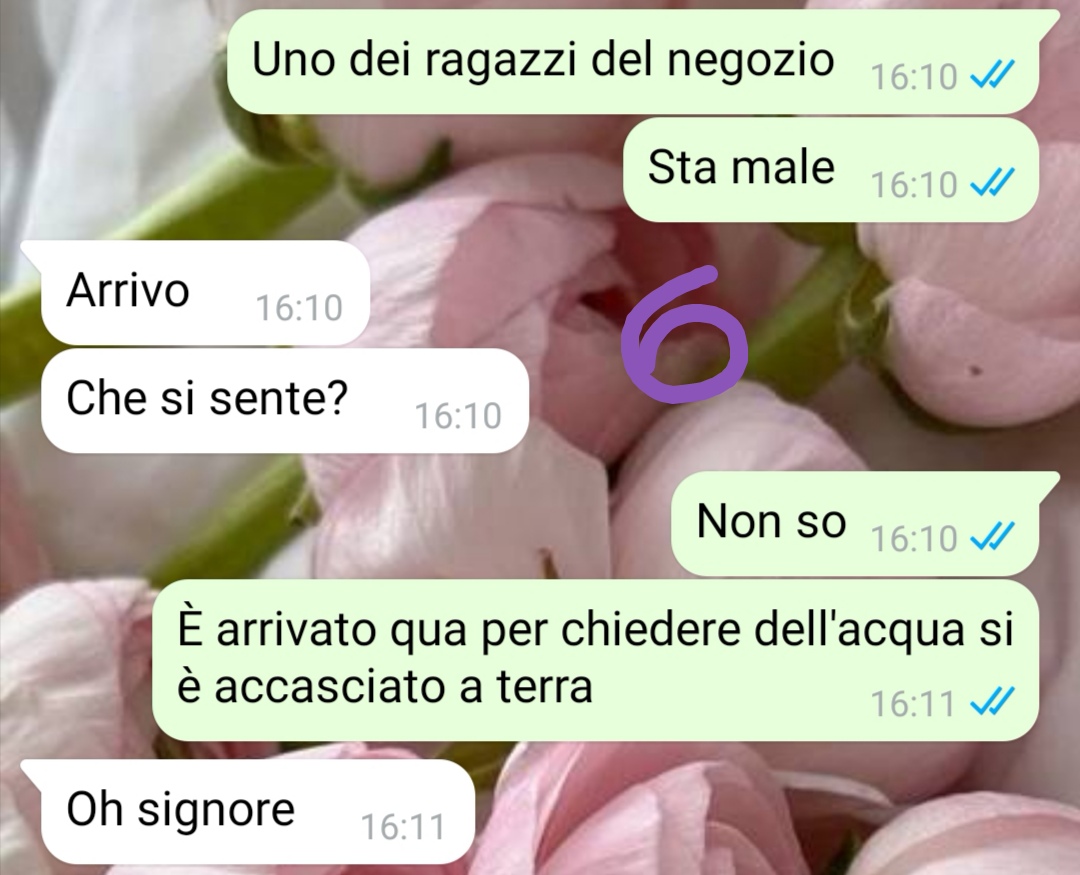Select the "Sta male" message bubble
Screen dimensions: 1080x875
pos(831,169)
